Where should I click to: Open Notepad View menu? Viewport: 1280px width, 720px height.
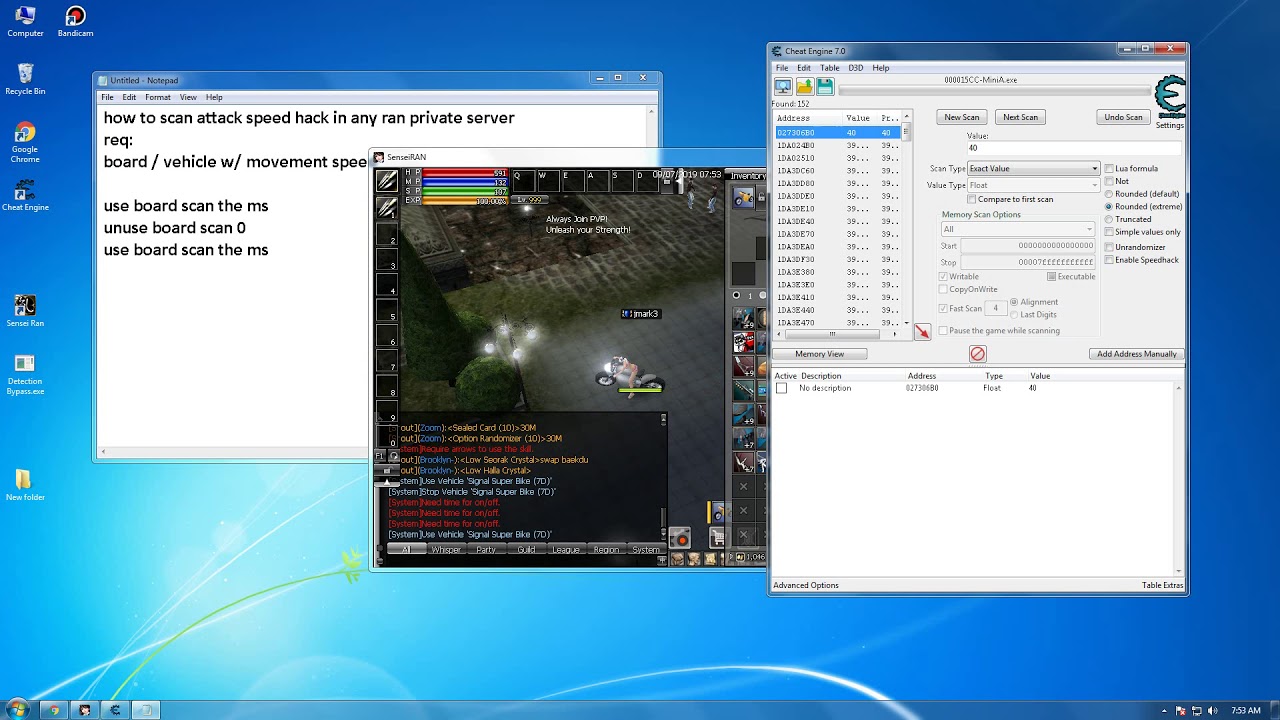coord(188,97)
